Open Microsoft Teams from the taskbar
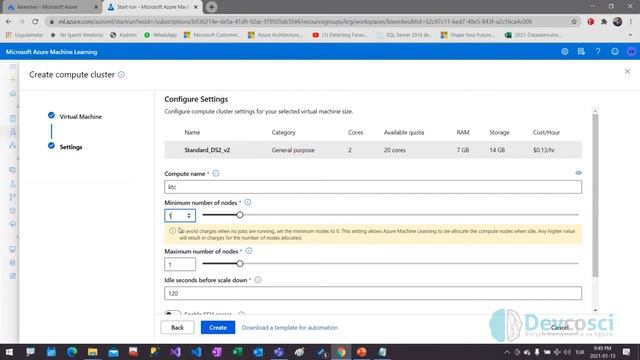Viewport: 640px width, 360px height. click(279, 352)
